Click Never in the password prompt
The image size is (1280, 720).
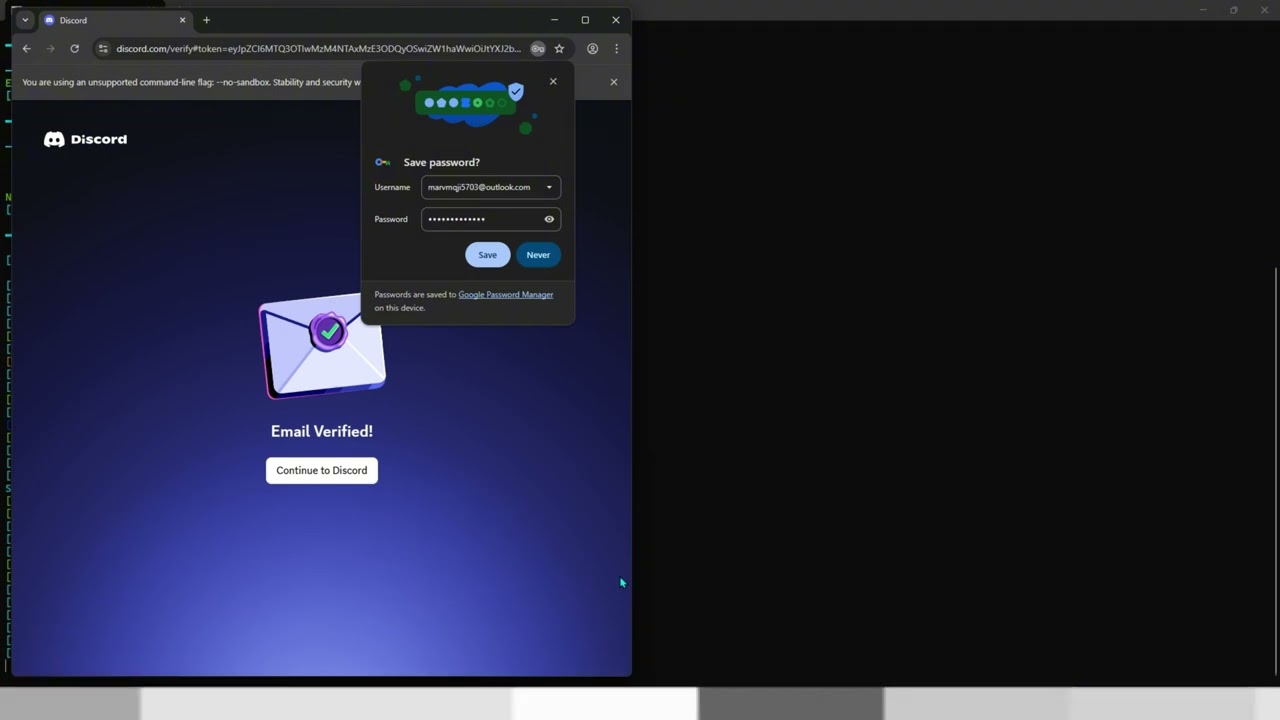tap(538, 255)
